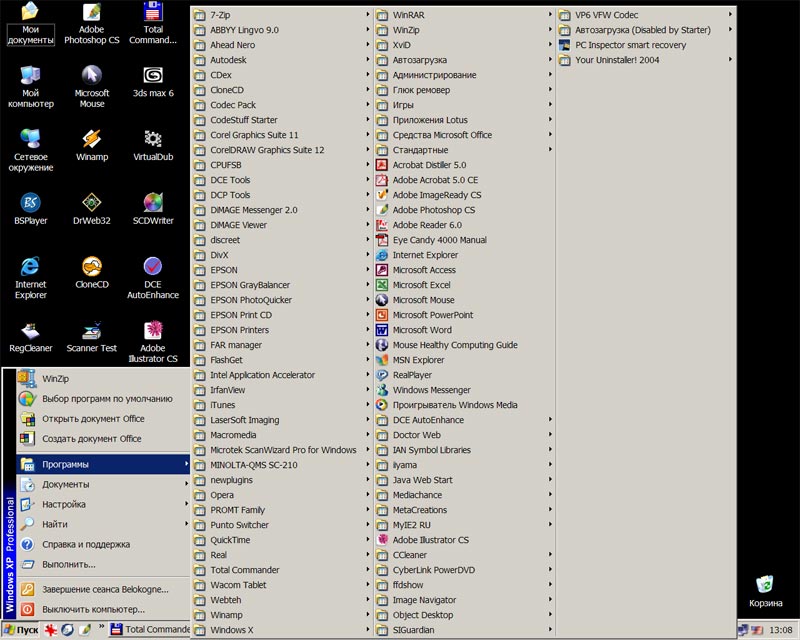This screenshot has height=640, width=800.
Task: Click the language indicator tray icon
Action: pyautogui.click(x=757, y=630)
